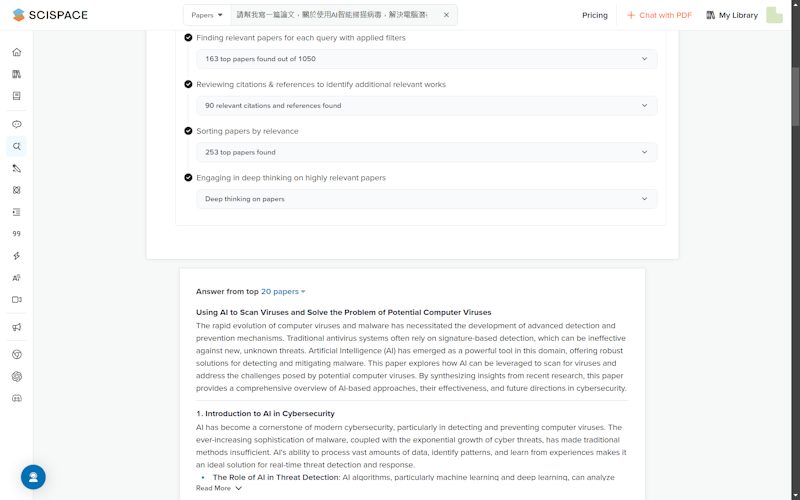Expand the 163 top papers found row
This screenshot has width=800, height=500.
(426, 59)
